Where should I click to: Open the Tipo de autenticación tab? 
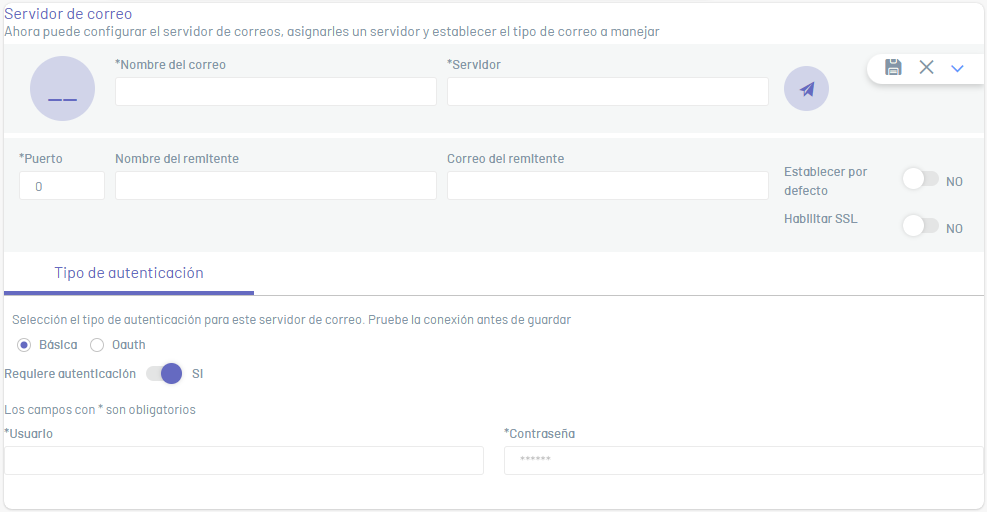point(129,273)
